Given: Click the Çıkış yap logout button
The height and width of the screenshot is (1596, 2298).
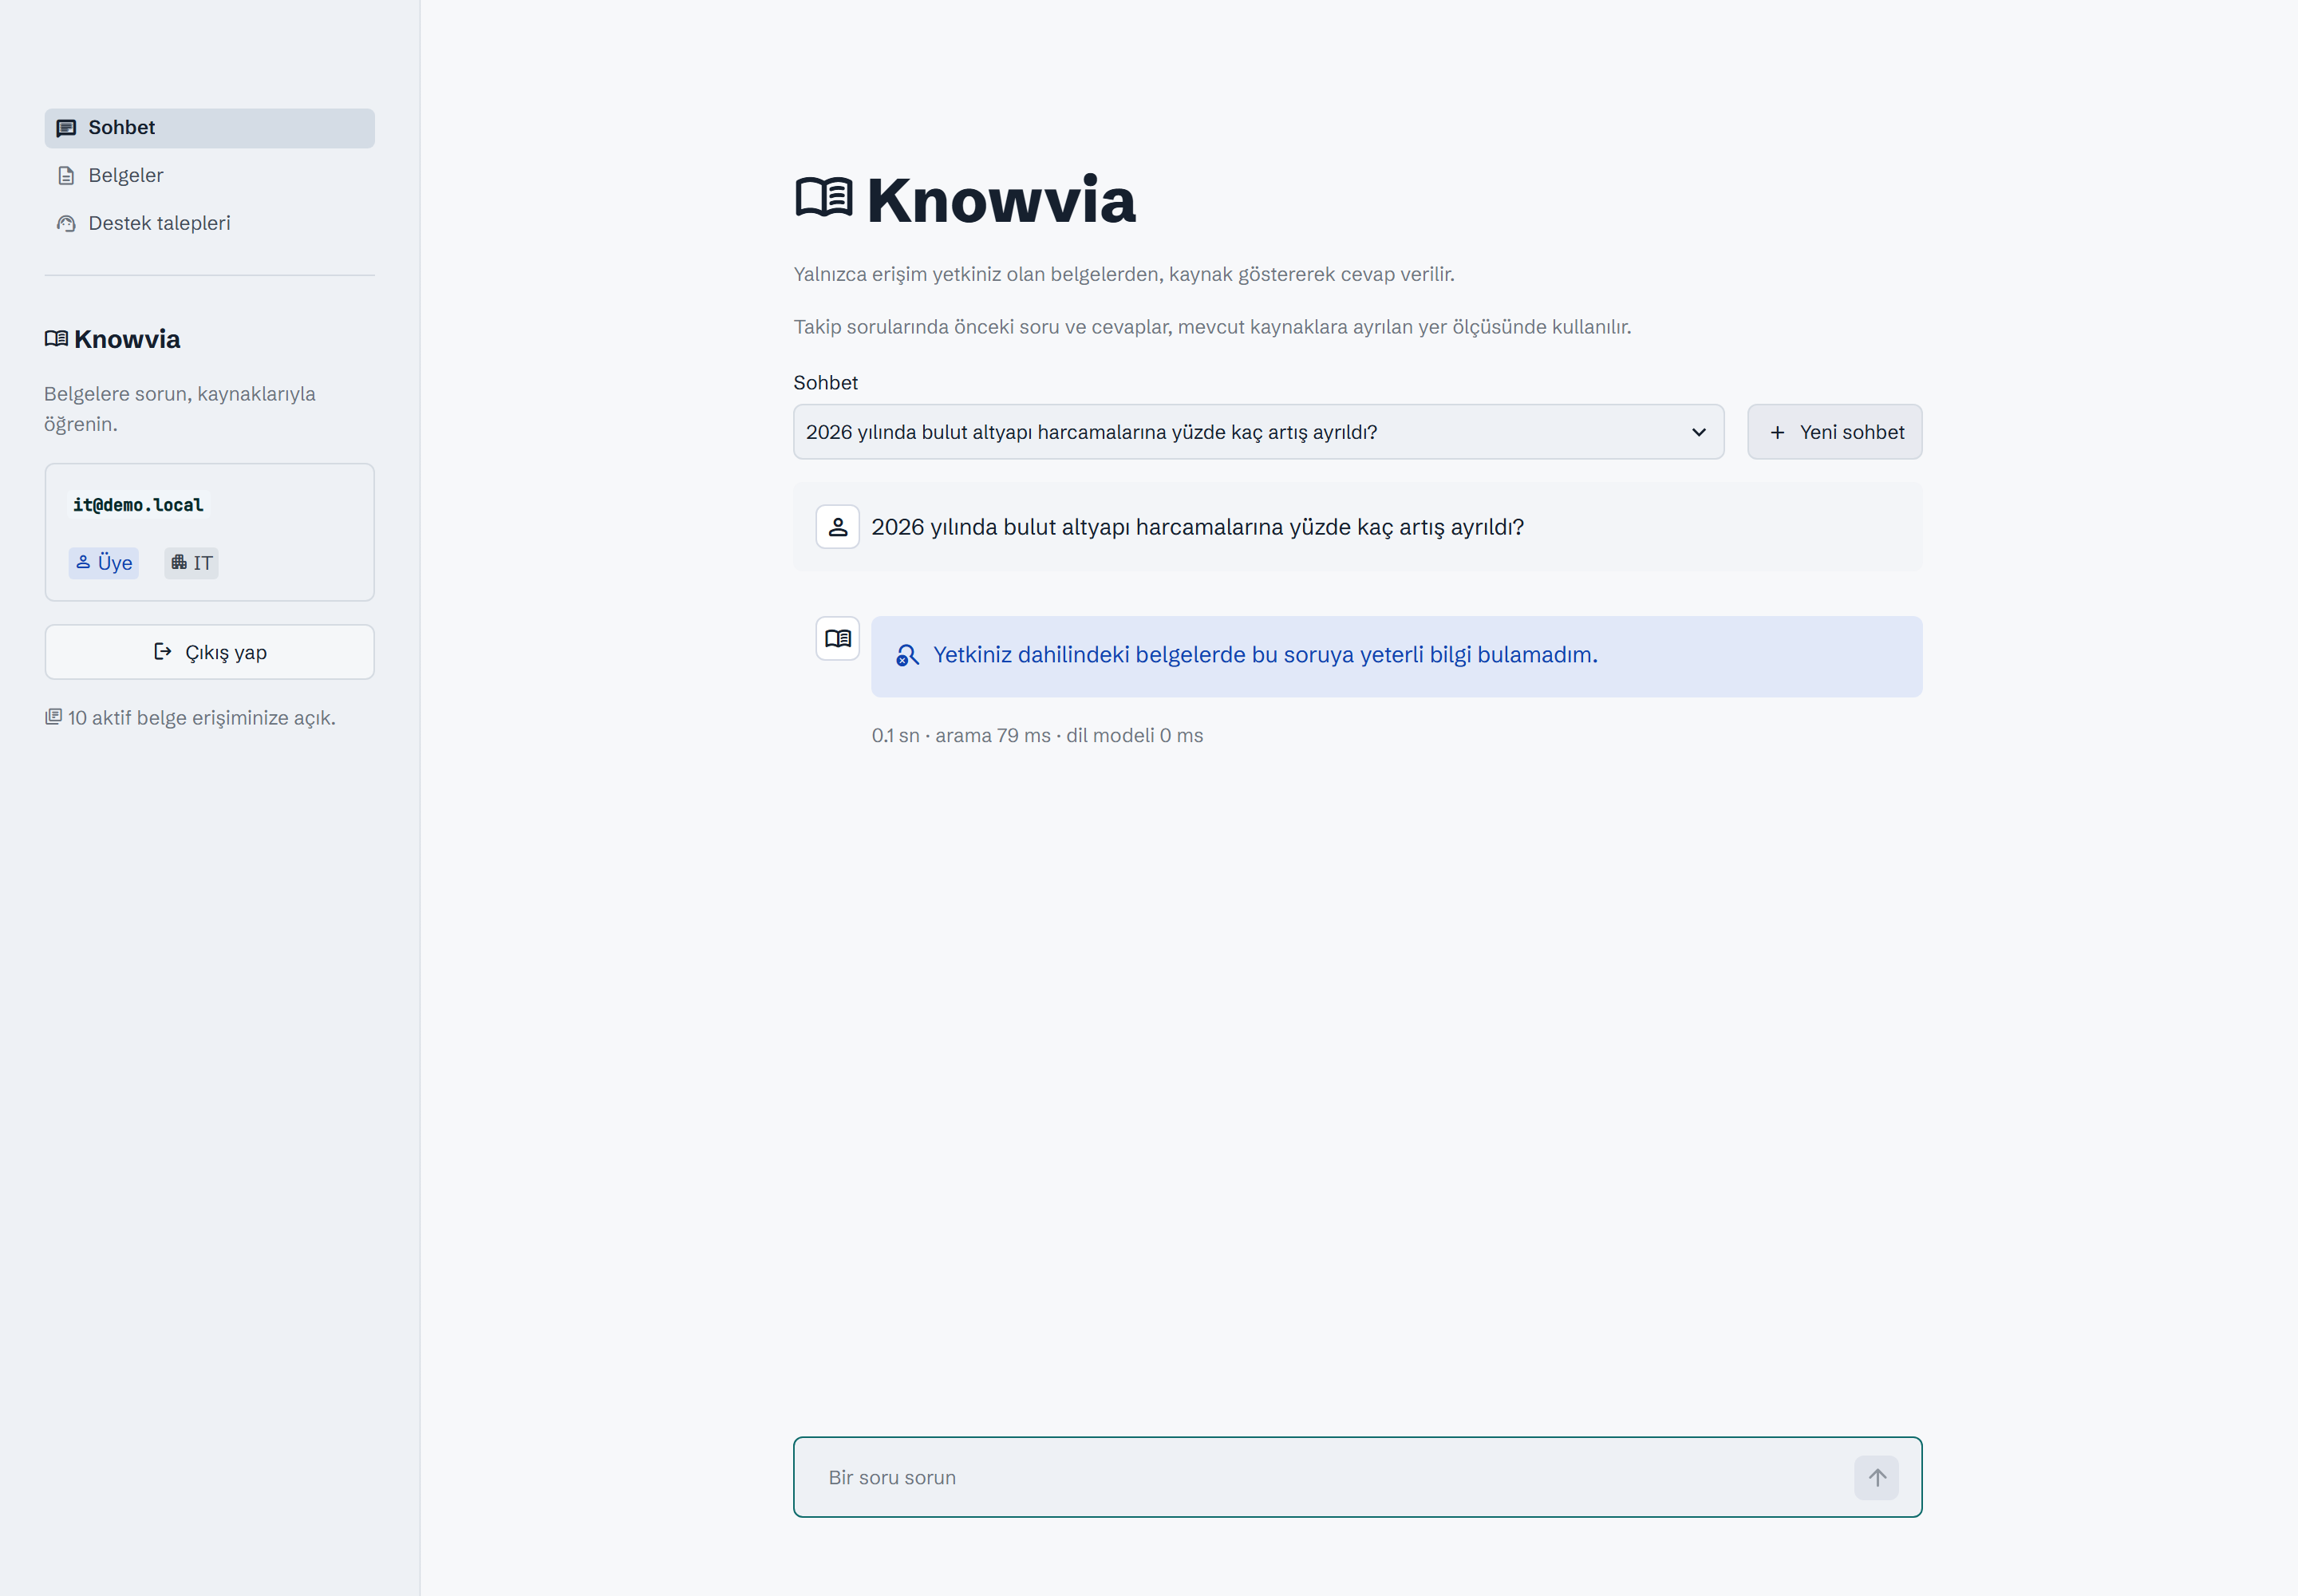Looking at the screenshot, I should [x=209, y=652].
